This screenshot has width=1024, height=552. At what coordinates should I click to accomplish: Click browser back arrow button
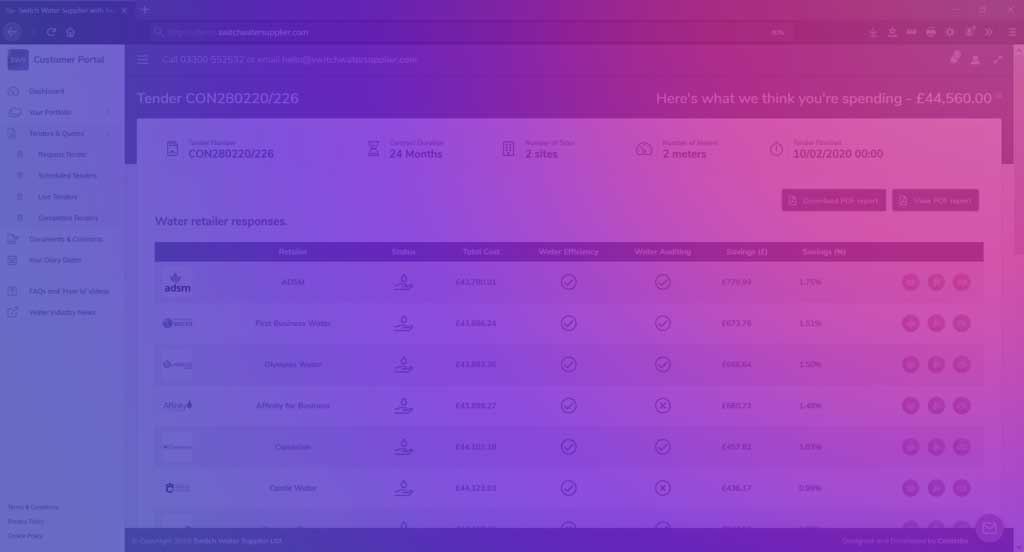click(x=12, y=31)
